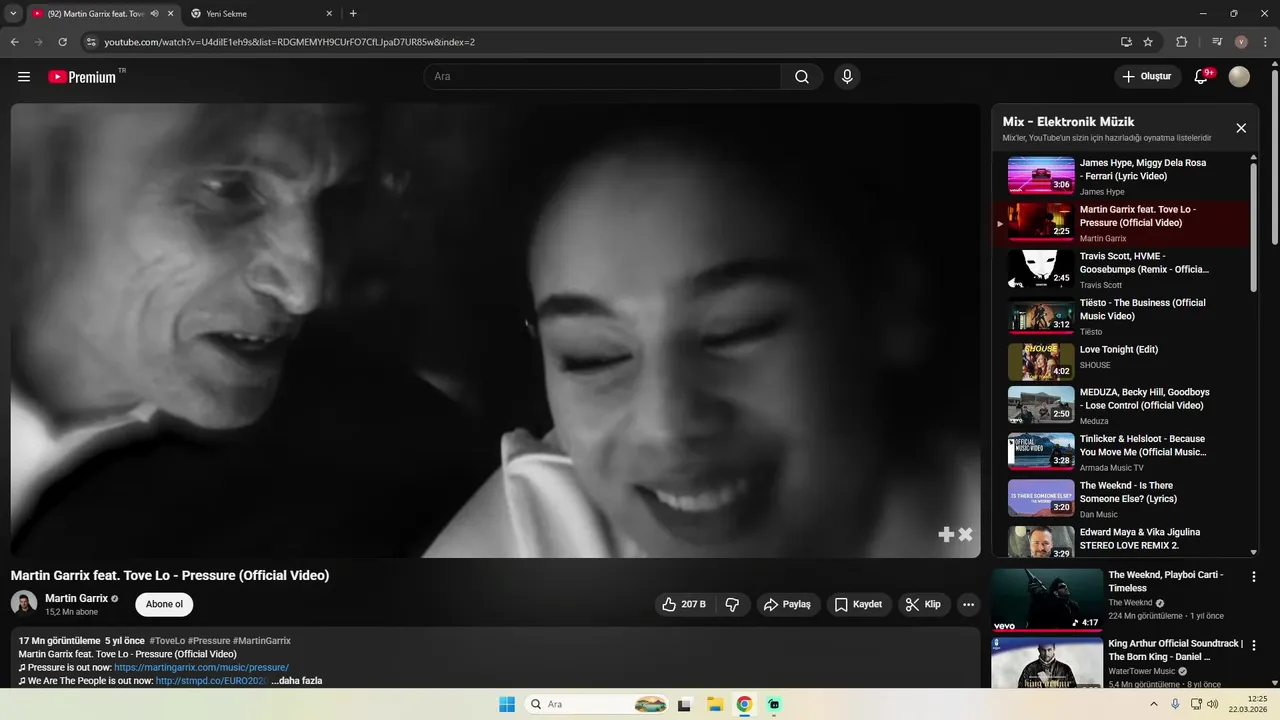Start voice search with microphone icon
This screenshot has height=720, width=1280.
tap(847, 77)
